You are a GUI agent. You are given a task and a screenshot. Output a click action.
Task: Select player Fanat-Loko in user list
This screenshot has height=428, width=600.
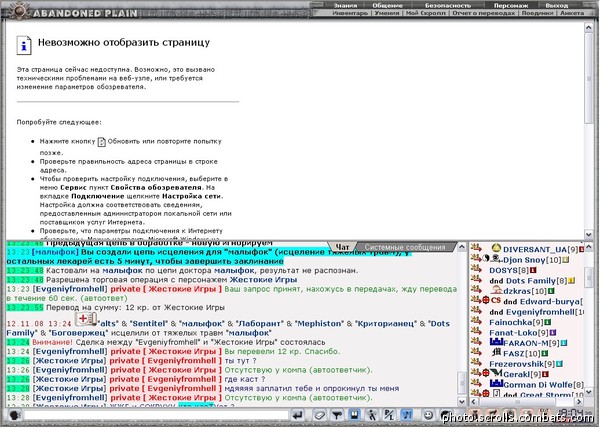pyautogui.click(x=514, y=333)
